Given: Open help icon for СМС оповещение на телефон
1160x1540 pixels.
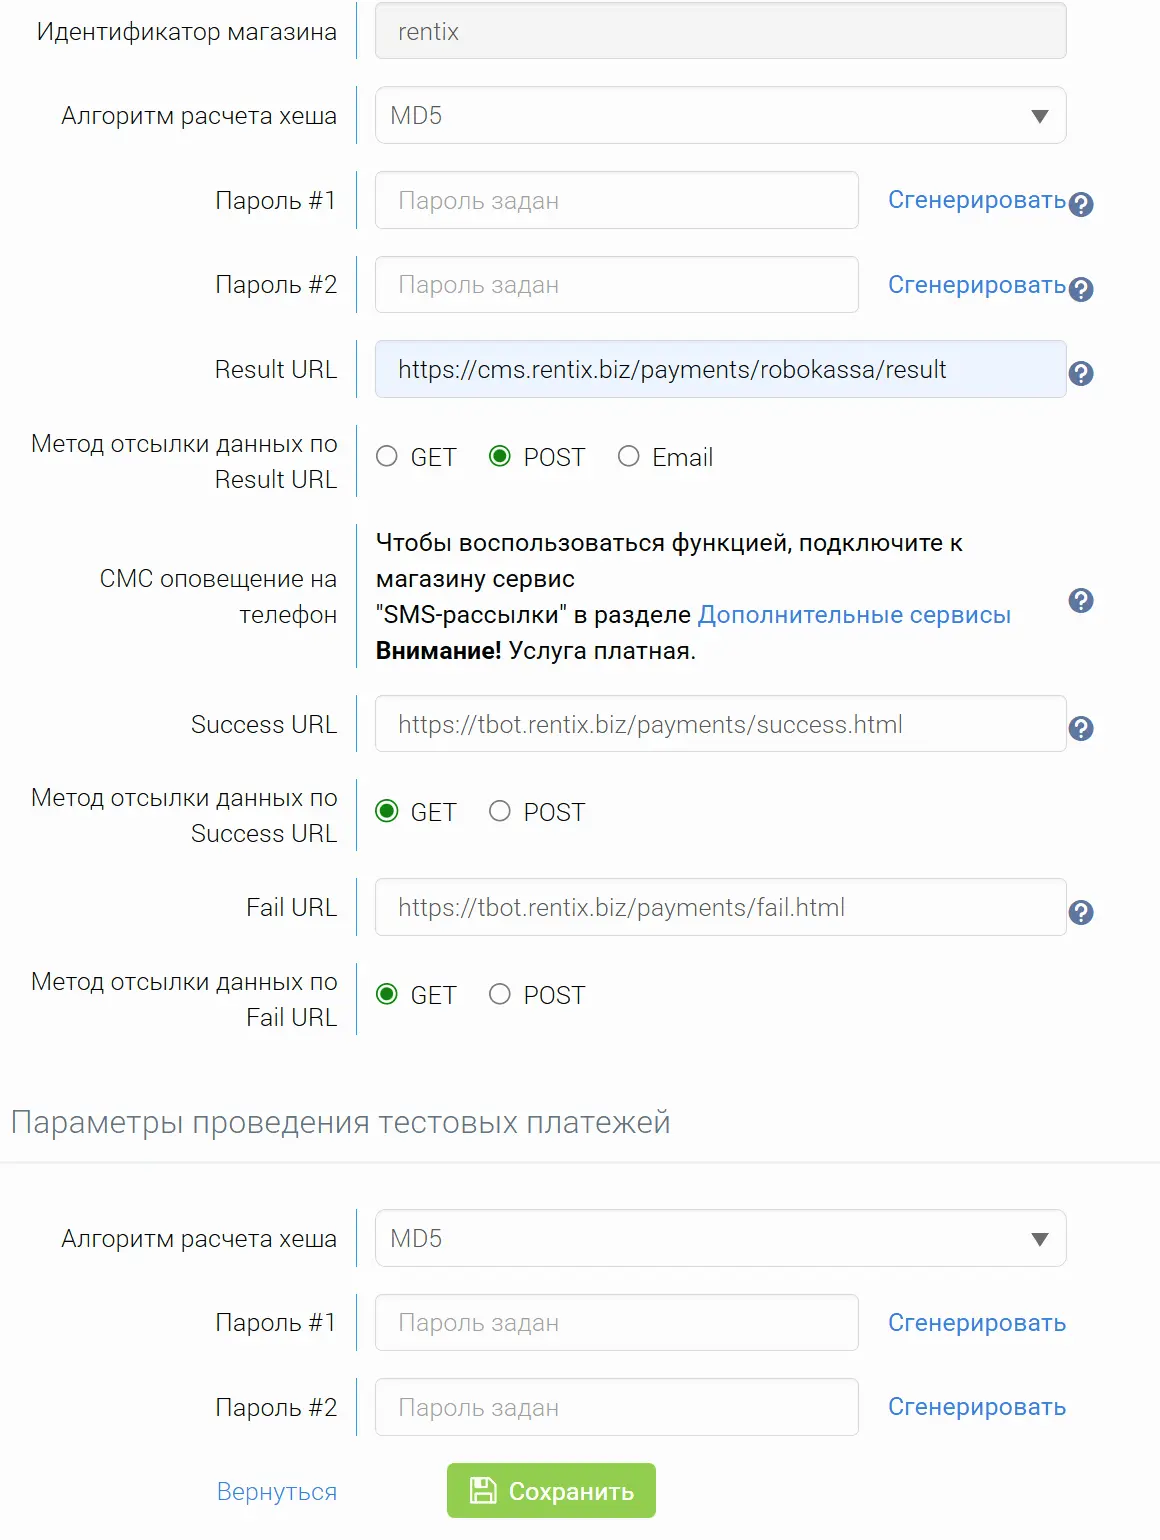Looking at the screenshot, I should point(1079,601).
